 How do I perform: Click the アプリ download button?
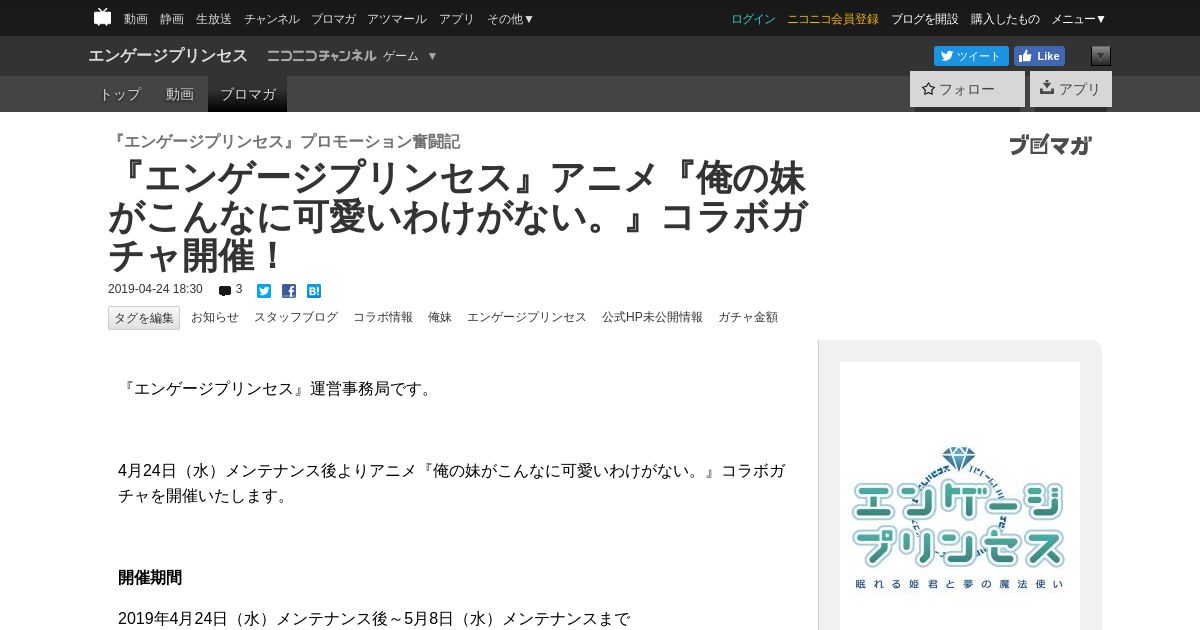tap(1071, 89)
